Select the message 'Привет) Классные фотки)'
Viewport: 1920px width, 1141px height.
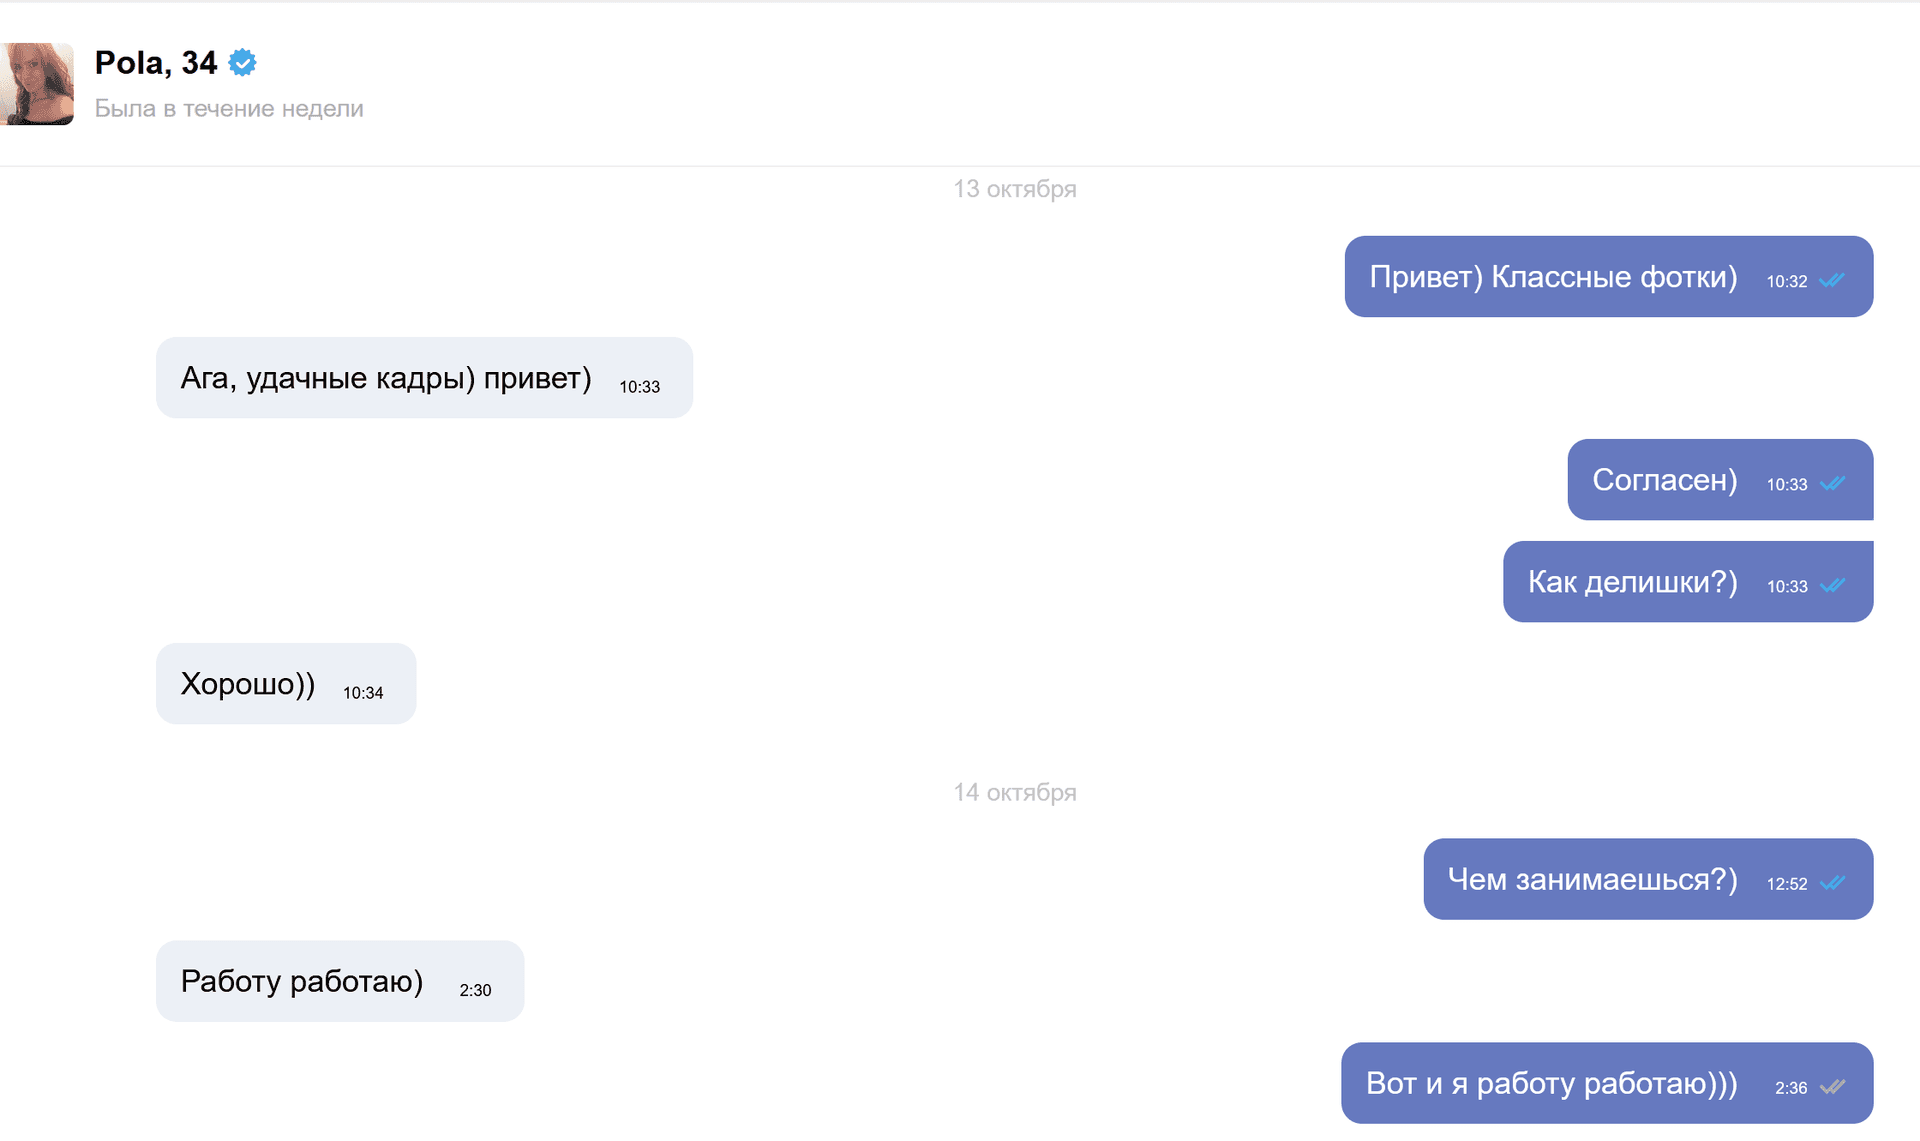[1552, 277]
